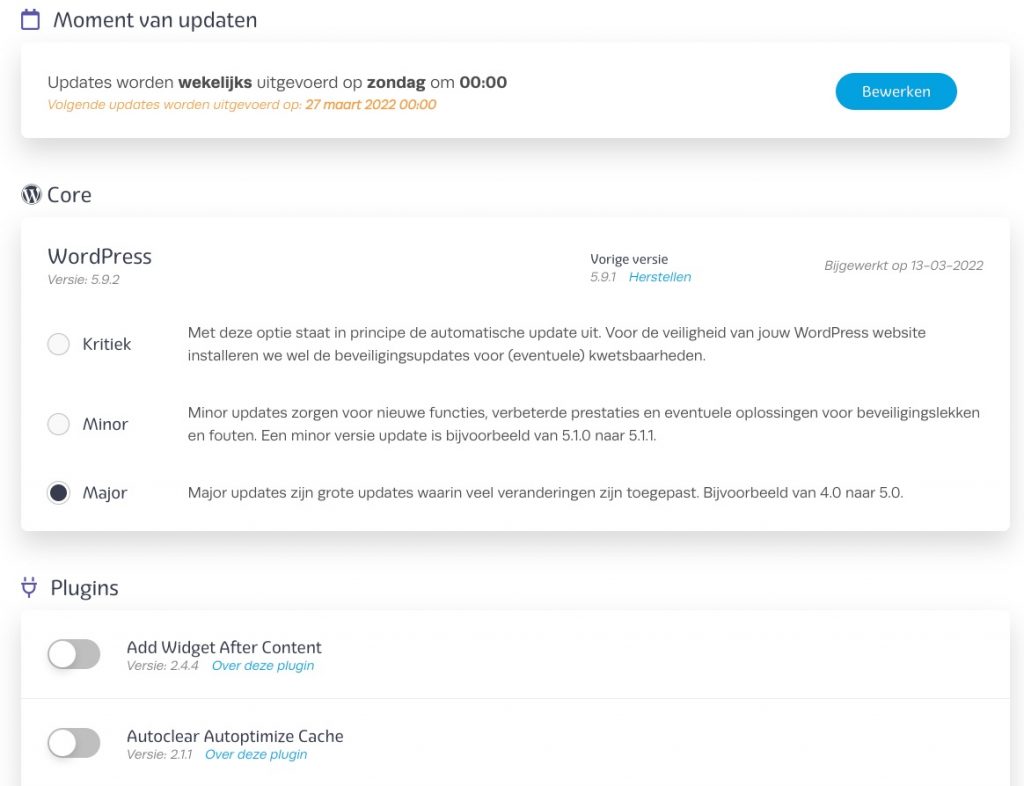1024x786 pixels.
Task: Click Herstellen to restore version 5.9.1
Action: [x=660, y=277]
